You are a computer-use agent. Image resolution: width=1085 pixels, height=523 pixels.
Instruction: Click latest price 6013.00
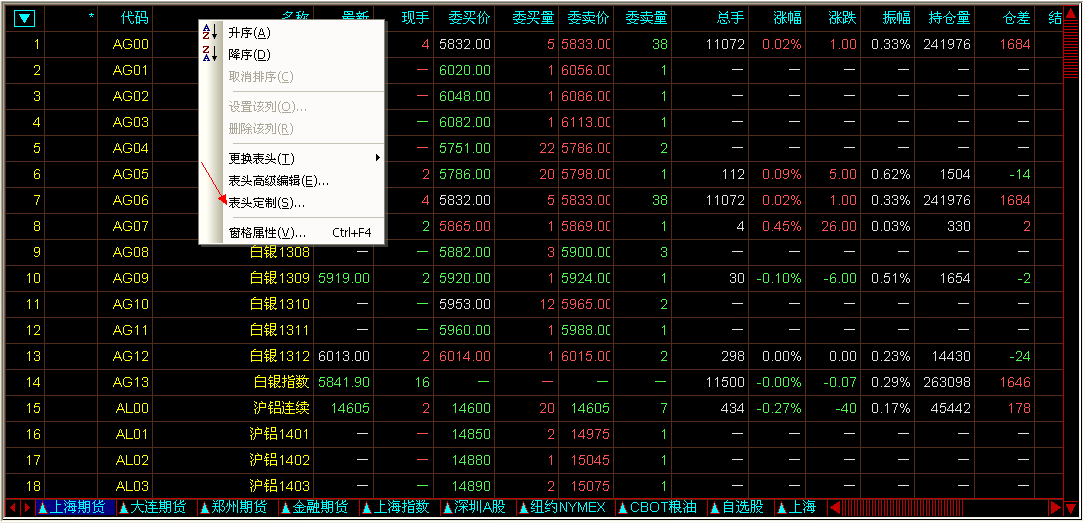(344, 356)
